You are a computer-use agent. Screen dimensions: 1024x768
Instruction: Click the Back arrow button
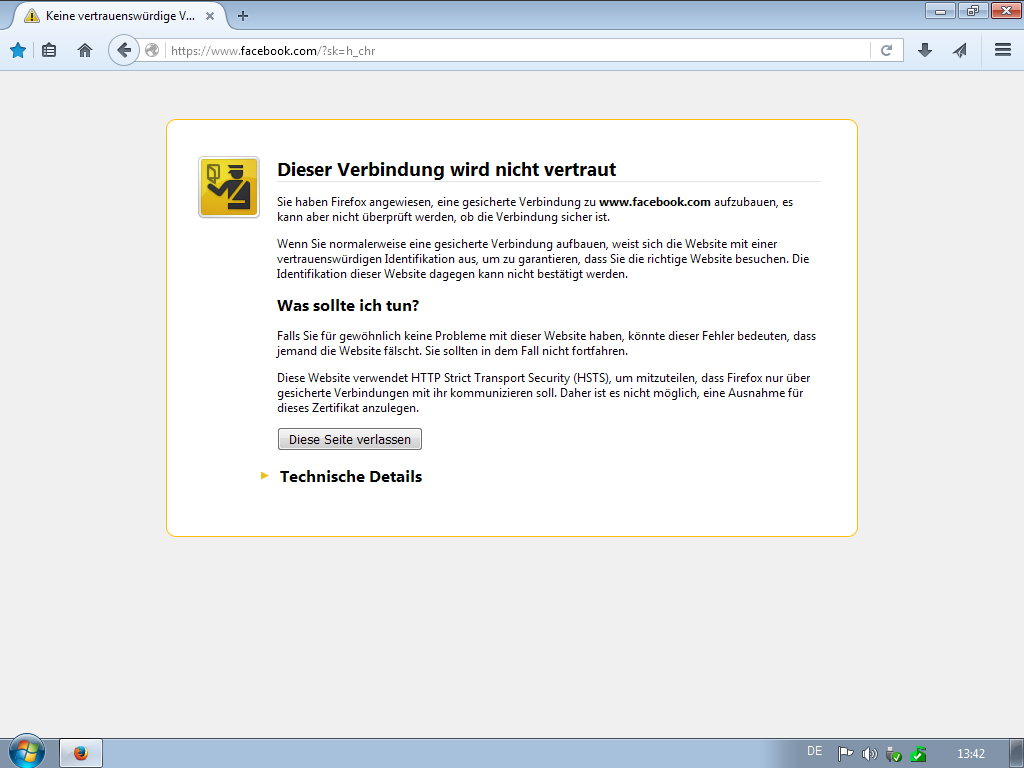[123, 50]
